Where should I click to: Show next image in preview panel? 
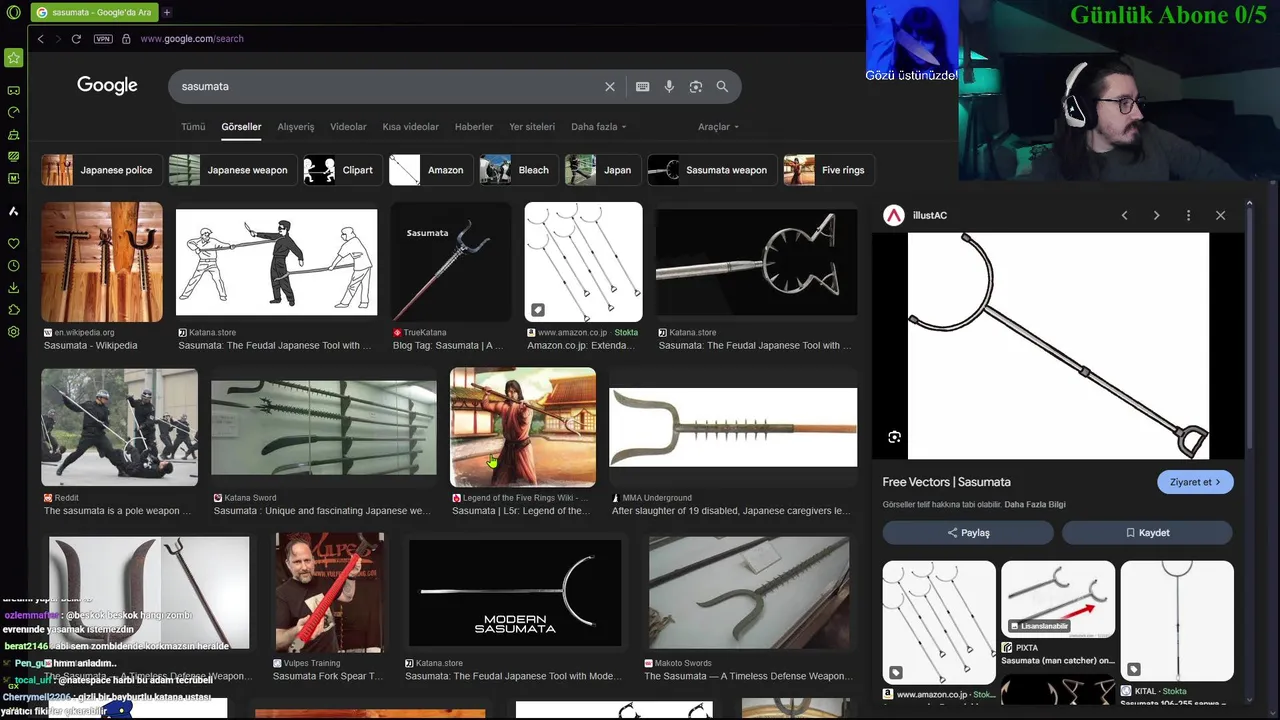tap(1156, 215)
